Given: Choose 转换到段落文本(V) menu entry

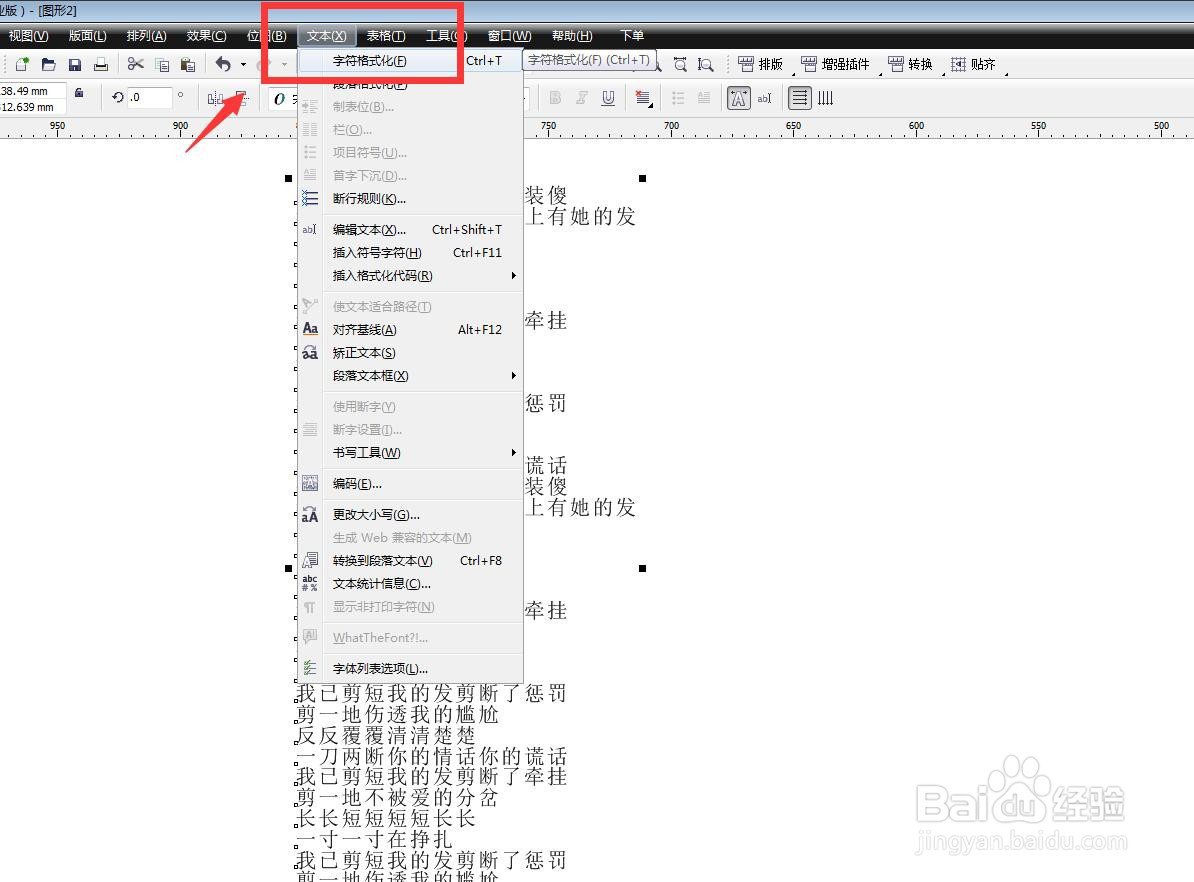Looking at the screenshot, I should (x=410, y=561).
